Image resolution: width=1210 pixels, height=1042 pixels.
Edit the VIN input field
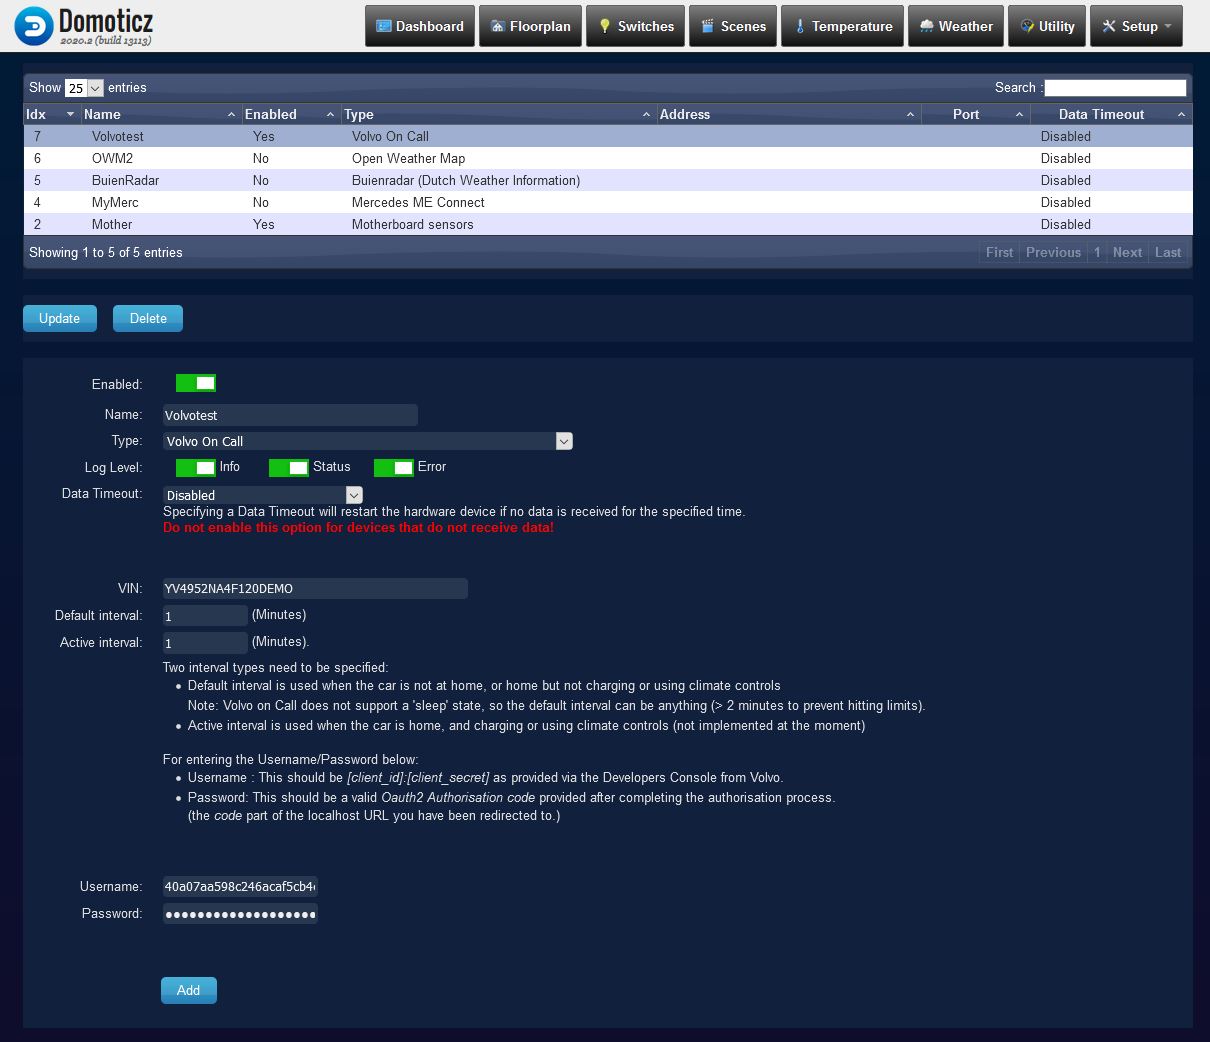(315, 589)
